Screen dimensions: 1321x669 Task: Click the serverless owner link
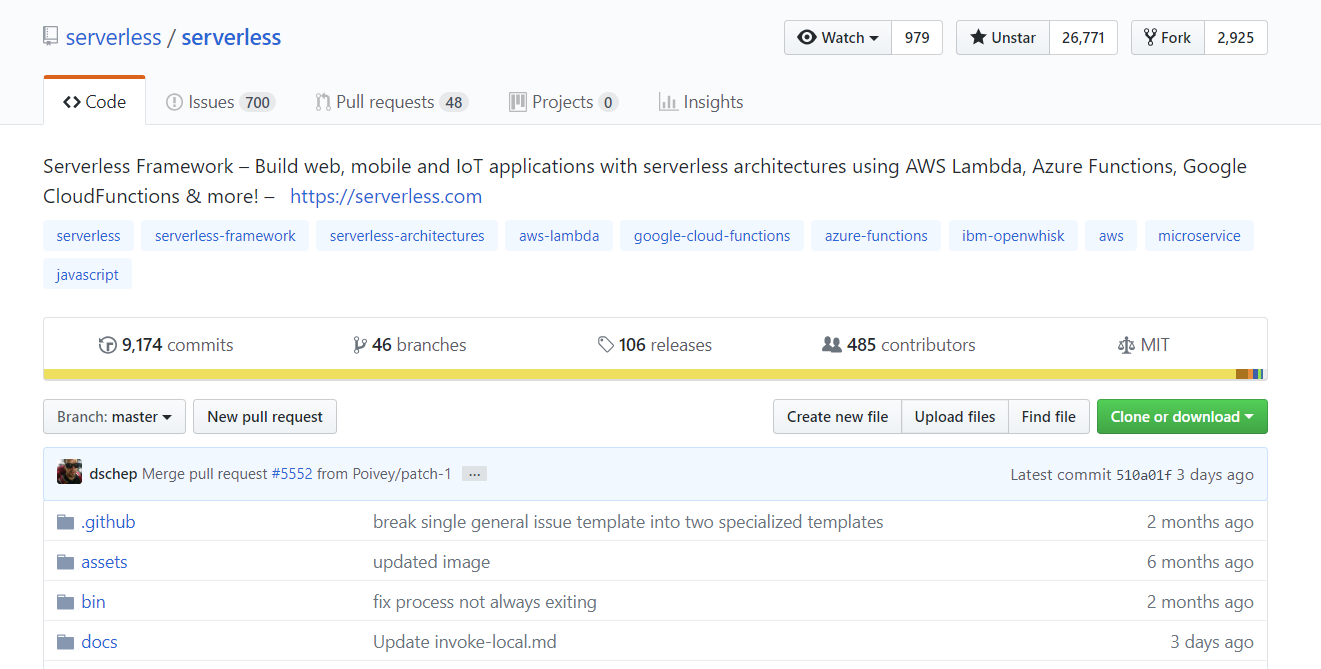(113, 37)
